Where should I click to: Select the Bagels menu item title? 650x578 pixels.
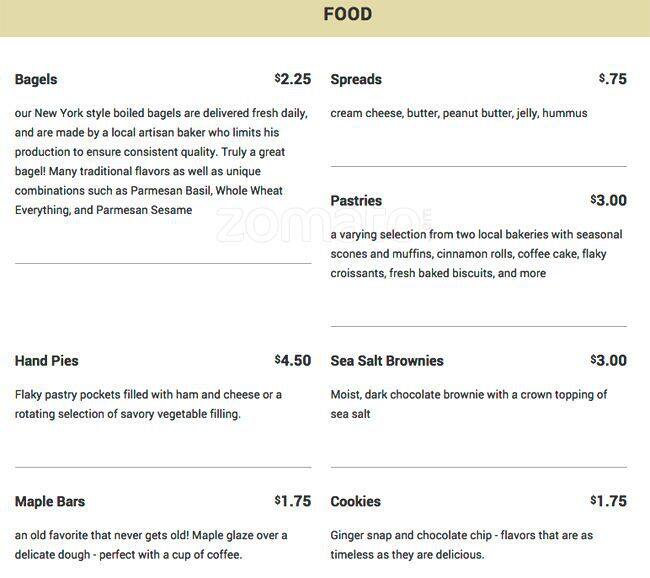pos(36,79)
